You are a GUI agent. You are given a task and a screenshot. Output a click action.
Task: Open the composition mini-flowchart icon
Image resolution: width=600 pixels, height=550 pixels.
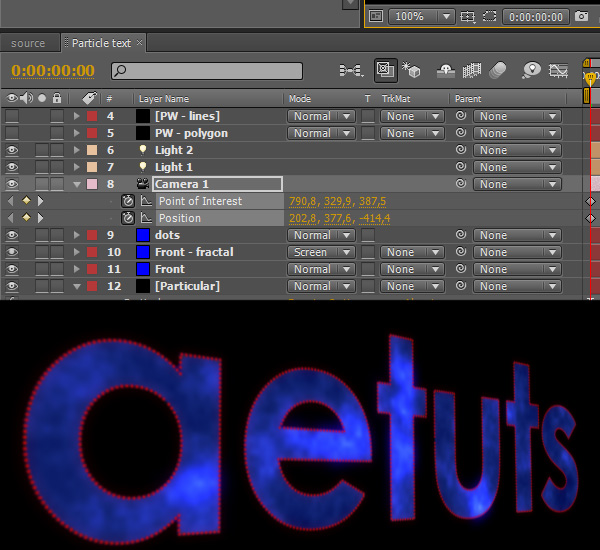pyautogui.click(x=351, y=71)
